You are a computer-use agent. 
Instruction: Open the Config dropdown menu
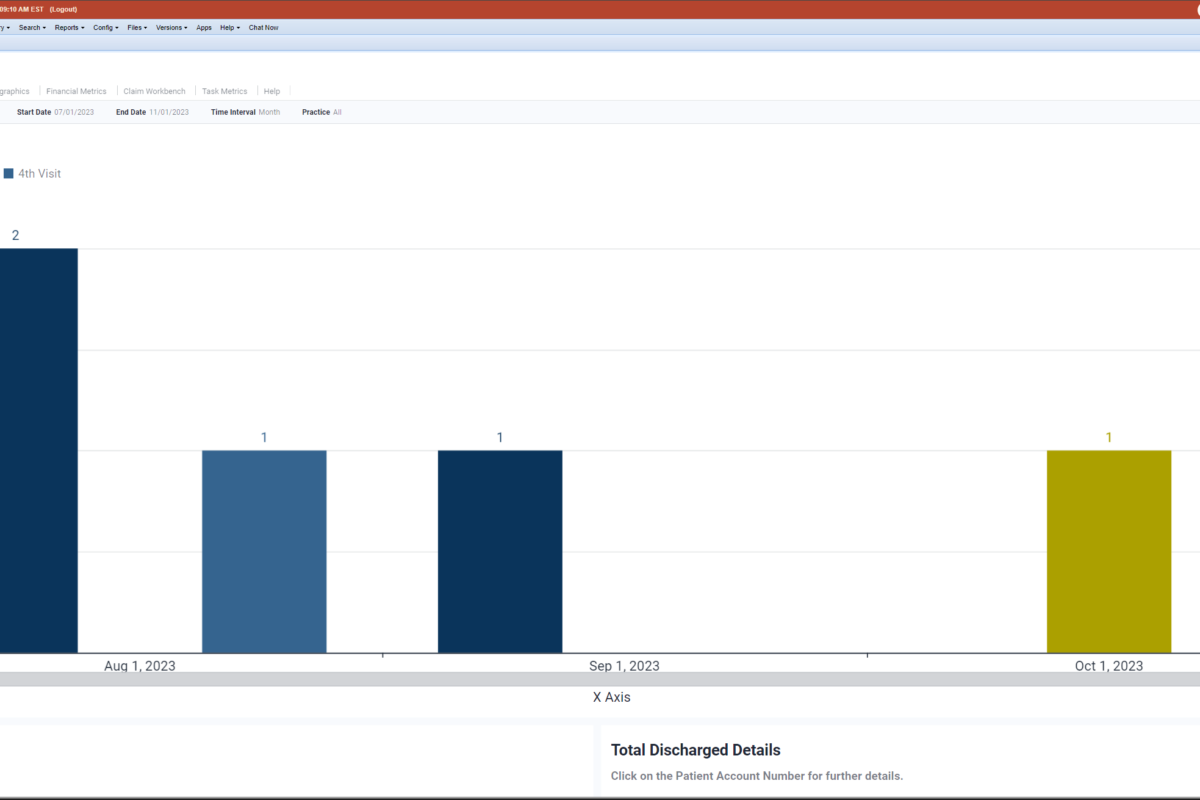[x=105, y=28]
